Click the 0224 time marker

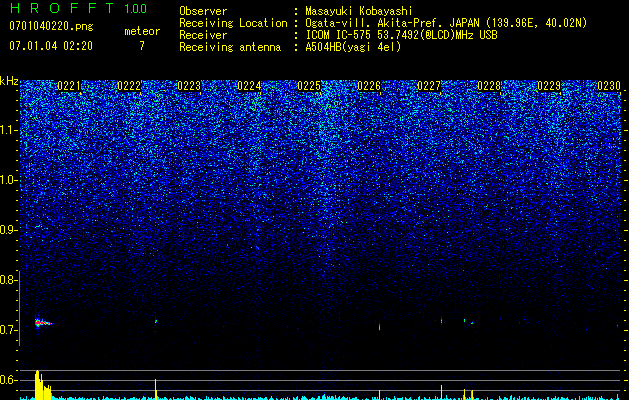(249, 86)
